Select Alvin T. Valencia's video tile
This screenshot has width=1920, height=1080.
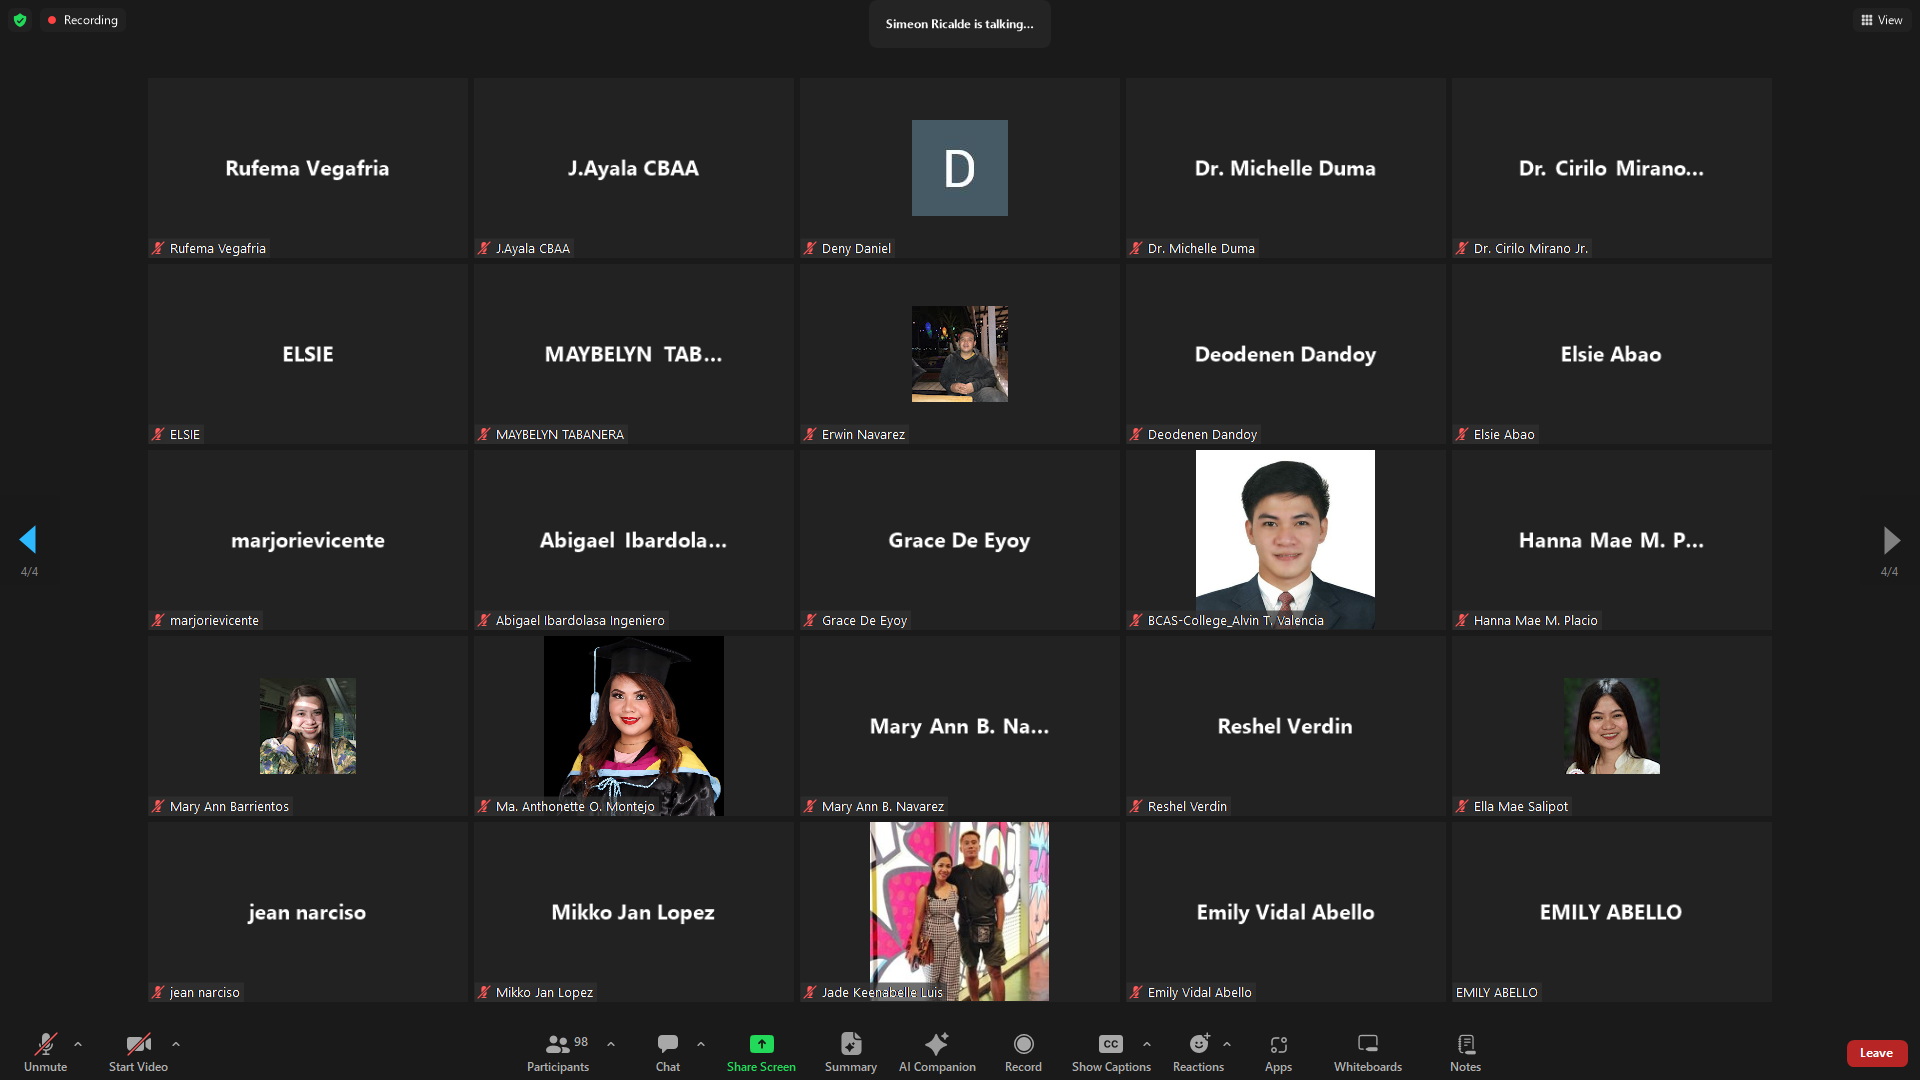1285,540
